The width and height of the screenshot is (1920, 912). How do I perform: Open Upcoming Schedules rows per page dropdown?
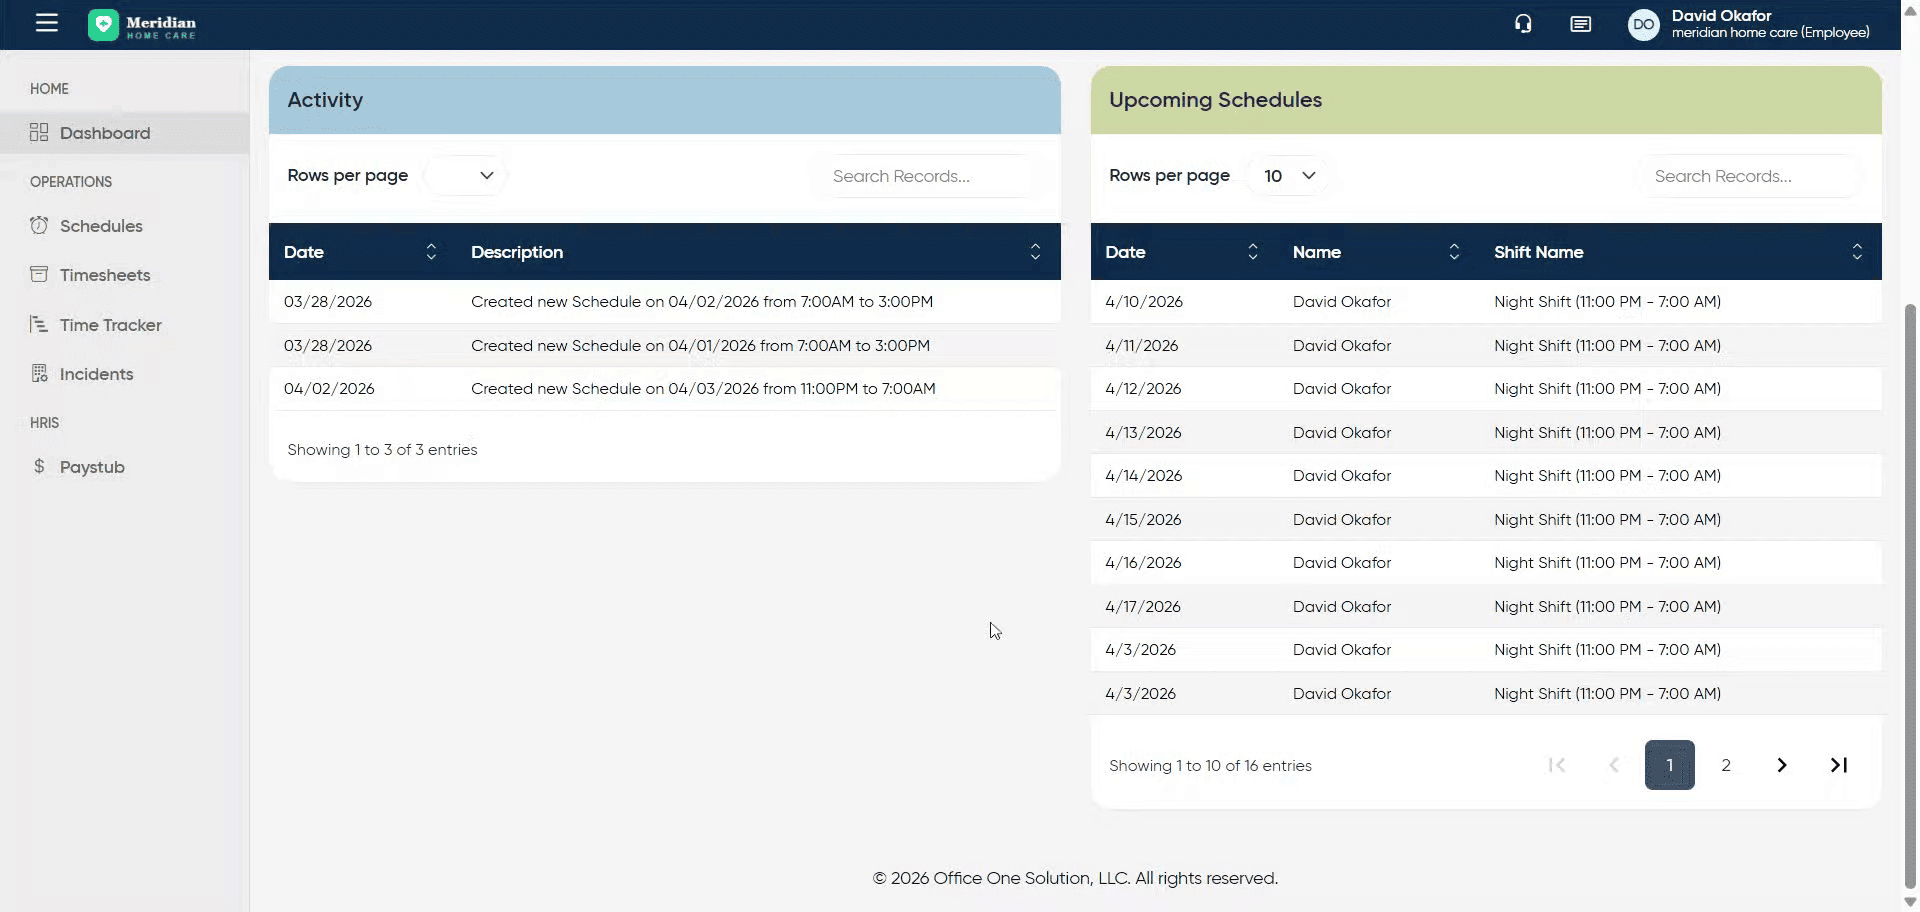pyautogui.click(x=1289, y=176)
